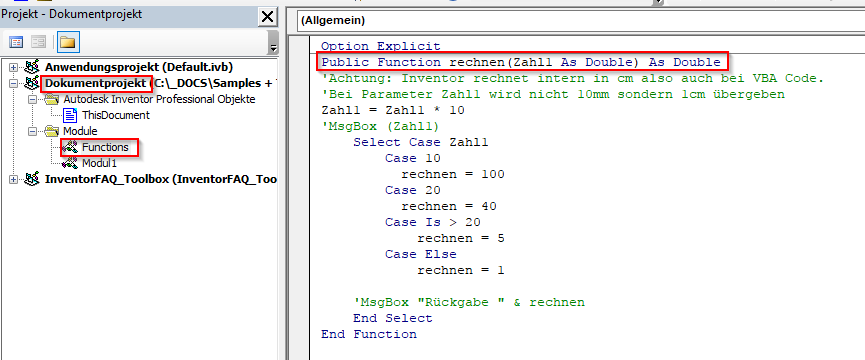Click the View Object icon in Project toolbar

38,42
